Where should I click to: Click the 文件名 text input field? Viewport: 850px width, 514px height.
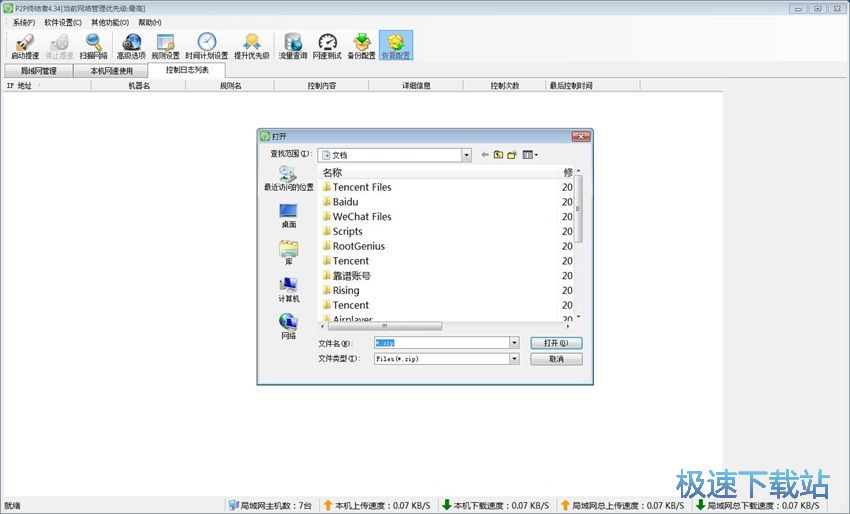pos(441,343)
